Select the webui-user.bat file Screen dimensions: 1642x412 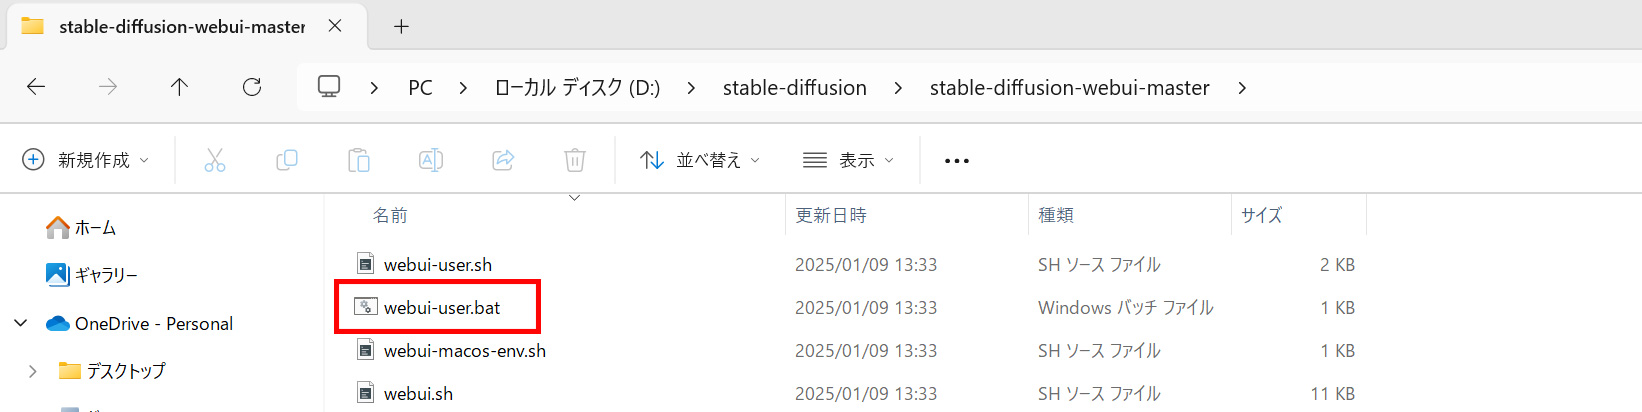tap(441, 308)
